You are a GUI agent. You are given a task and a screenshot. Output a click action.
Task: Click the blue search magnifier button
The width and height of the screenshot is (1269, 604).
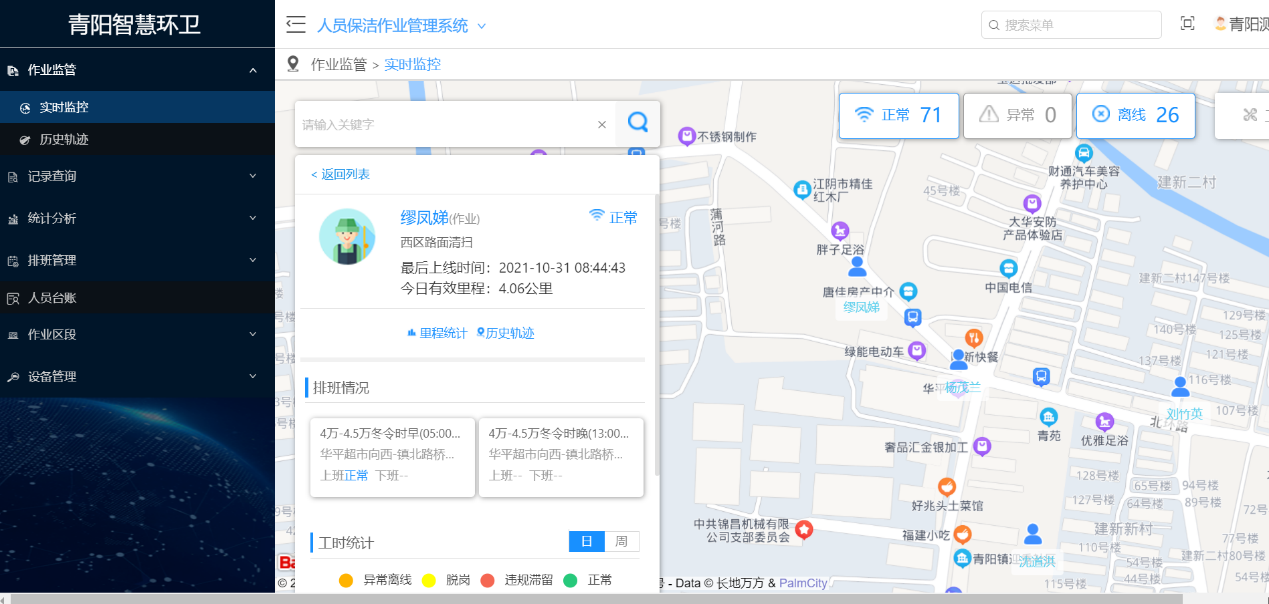click(x=637, y=123)
